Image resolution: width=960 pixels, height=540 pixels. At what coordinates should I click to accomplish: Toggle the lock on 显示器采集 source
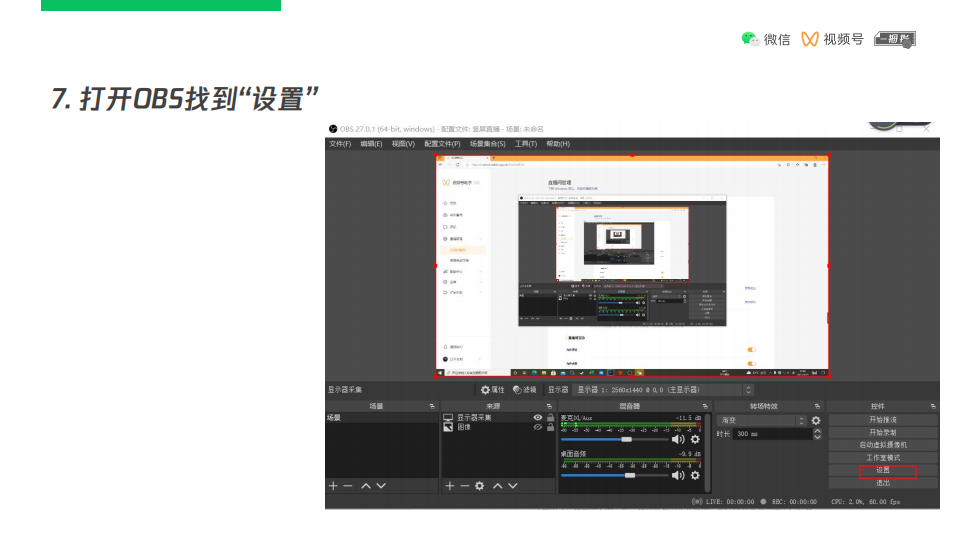click(x=550, y=417)
